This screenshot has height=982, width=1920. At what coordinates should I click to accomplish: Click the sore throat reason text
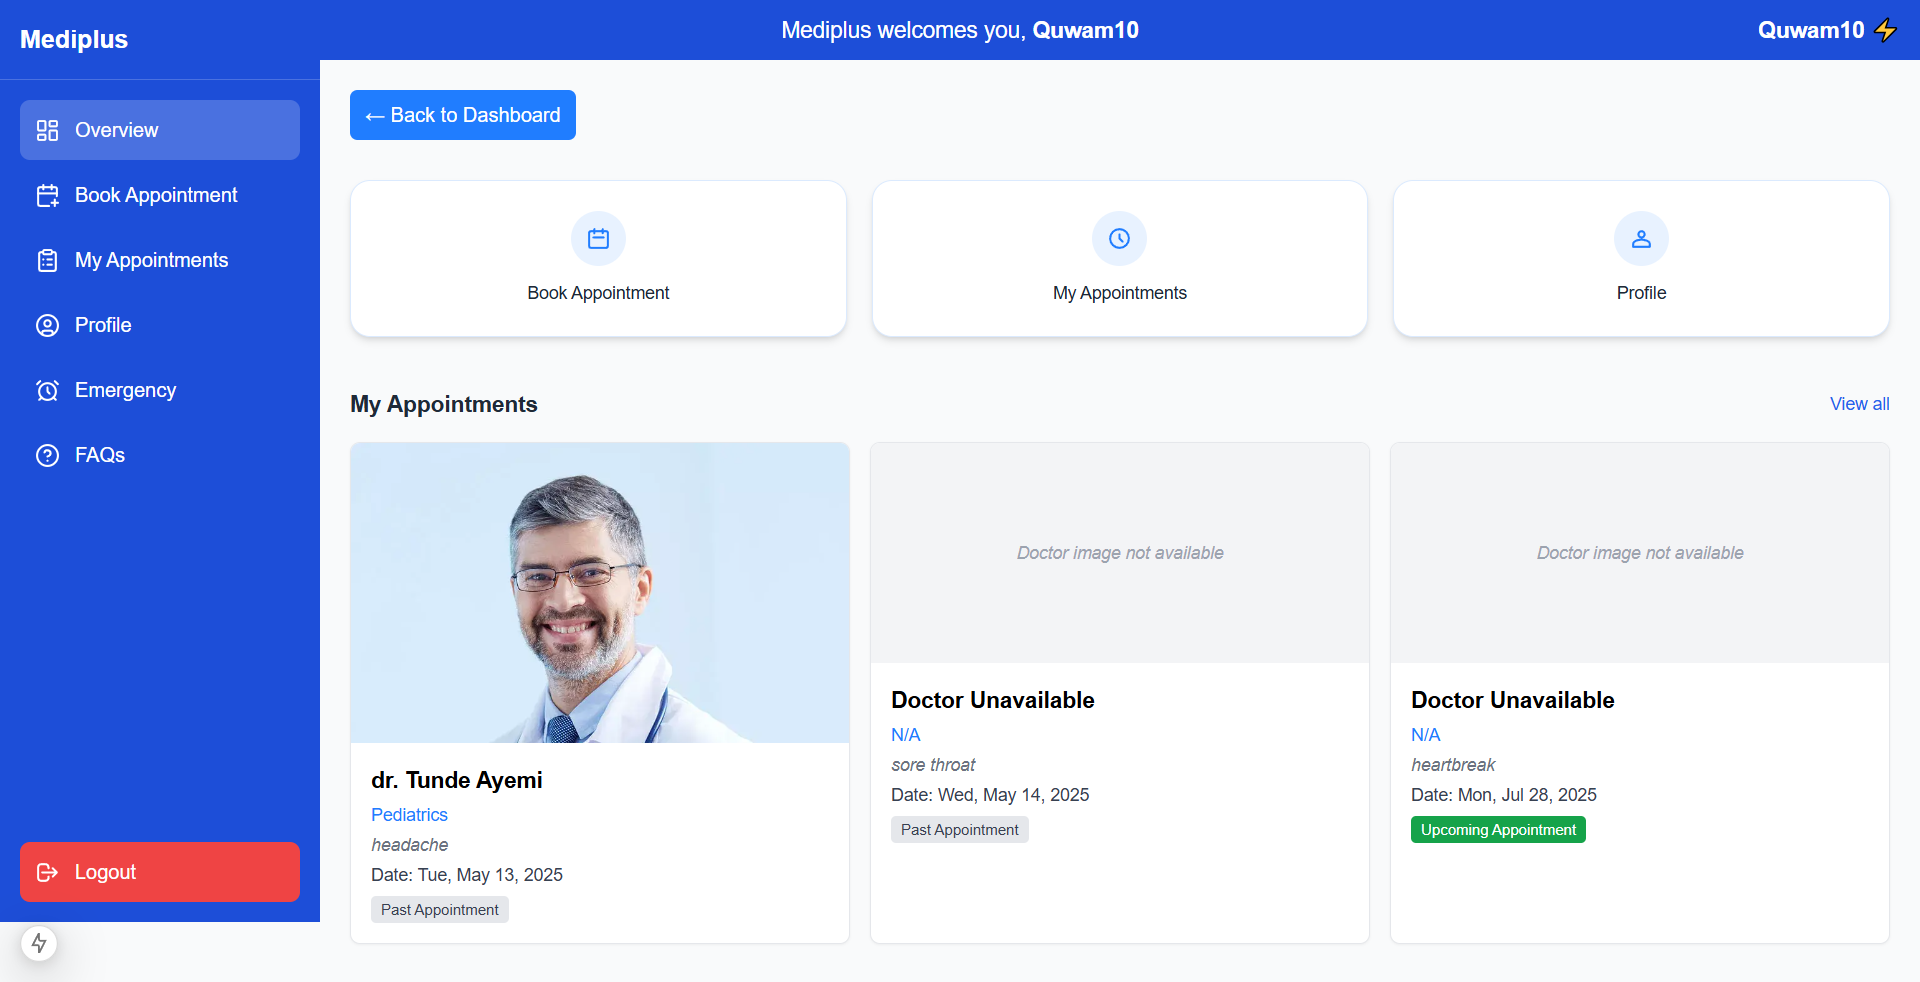[x=933, y=765]
